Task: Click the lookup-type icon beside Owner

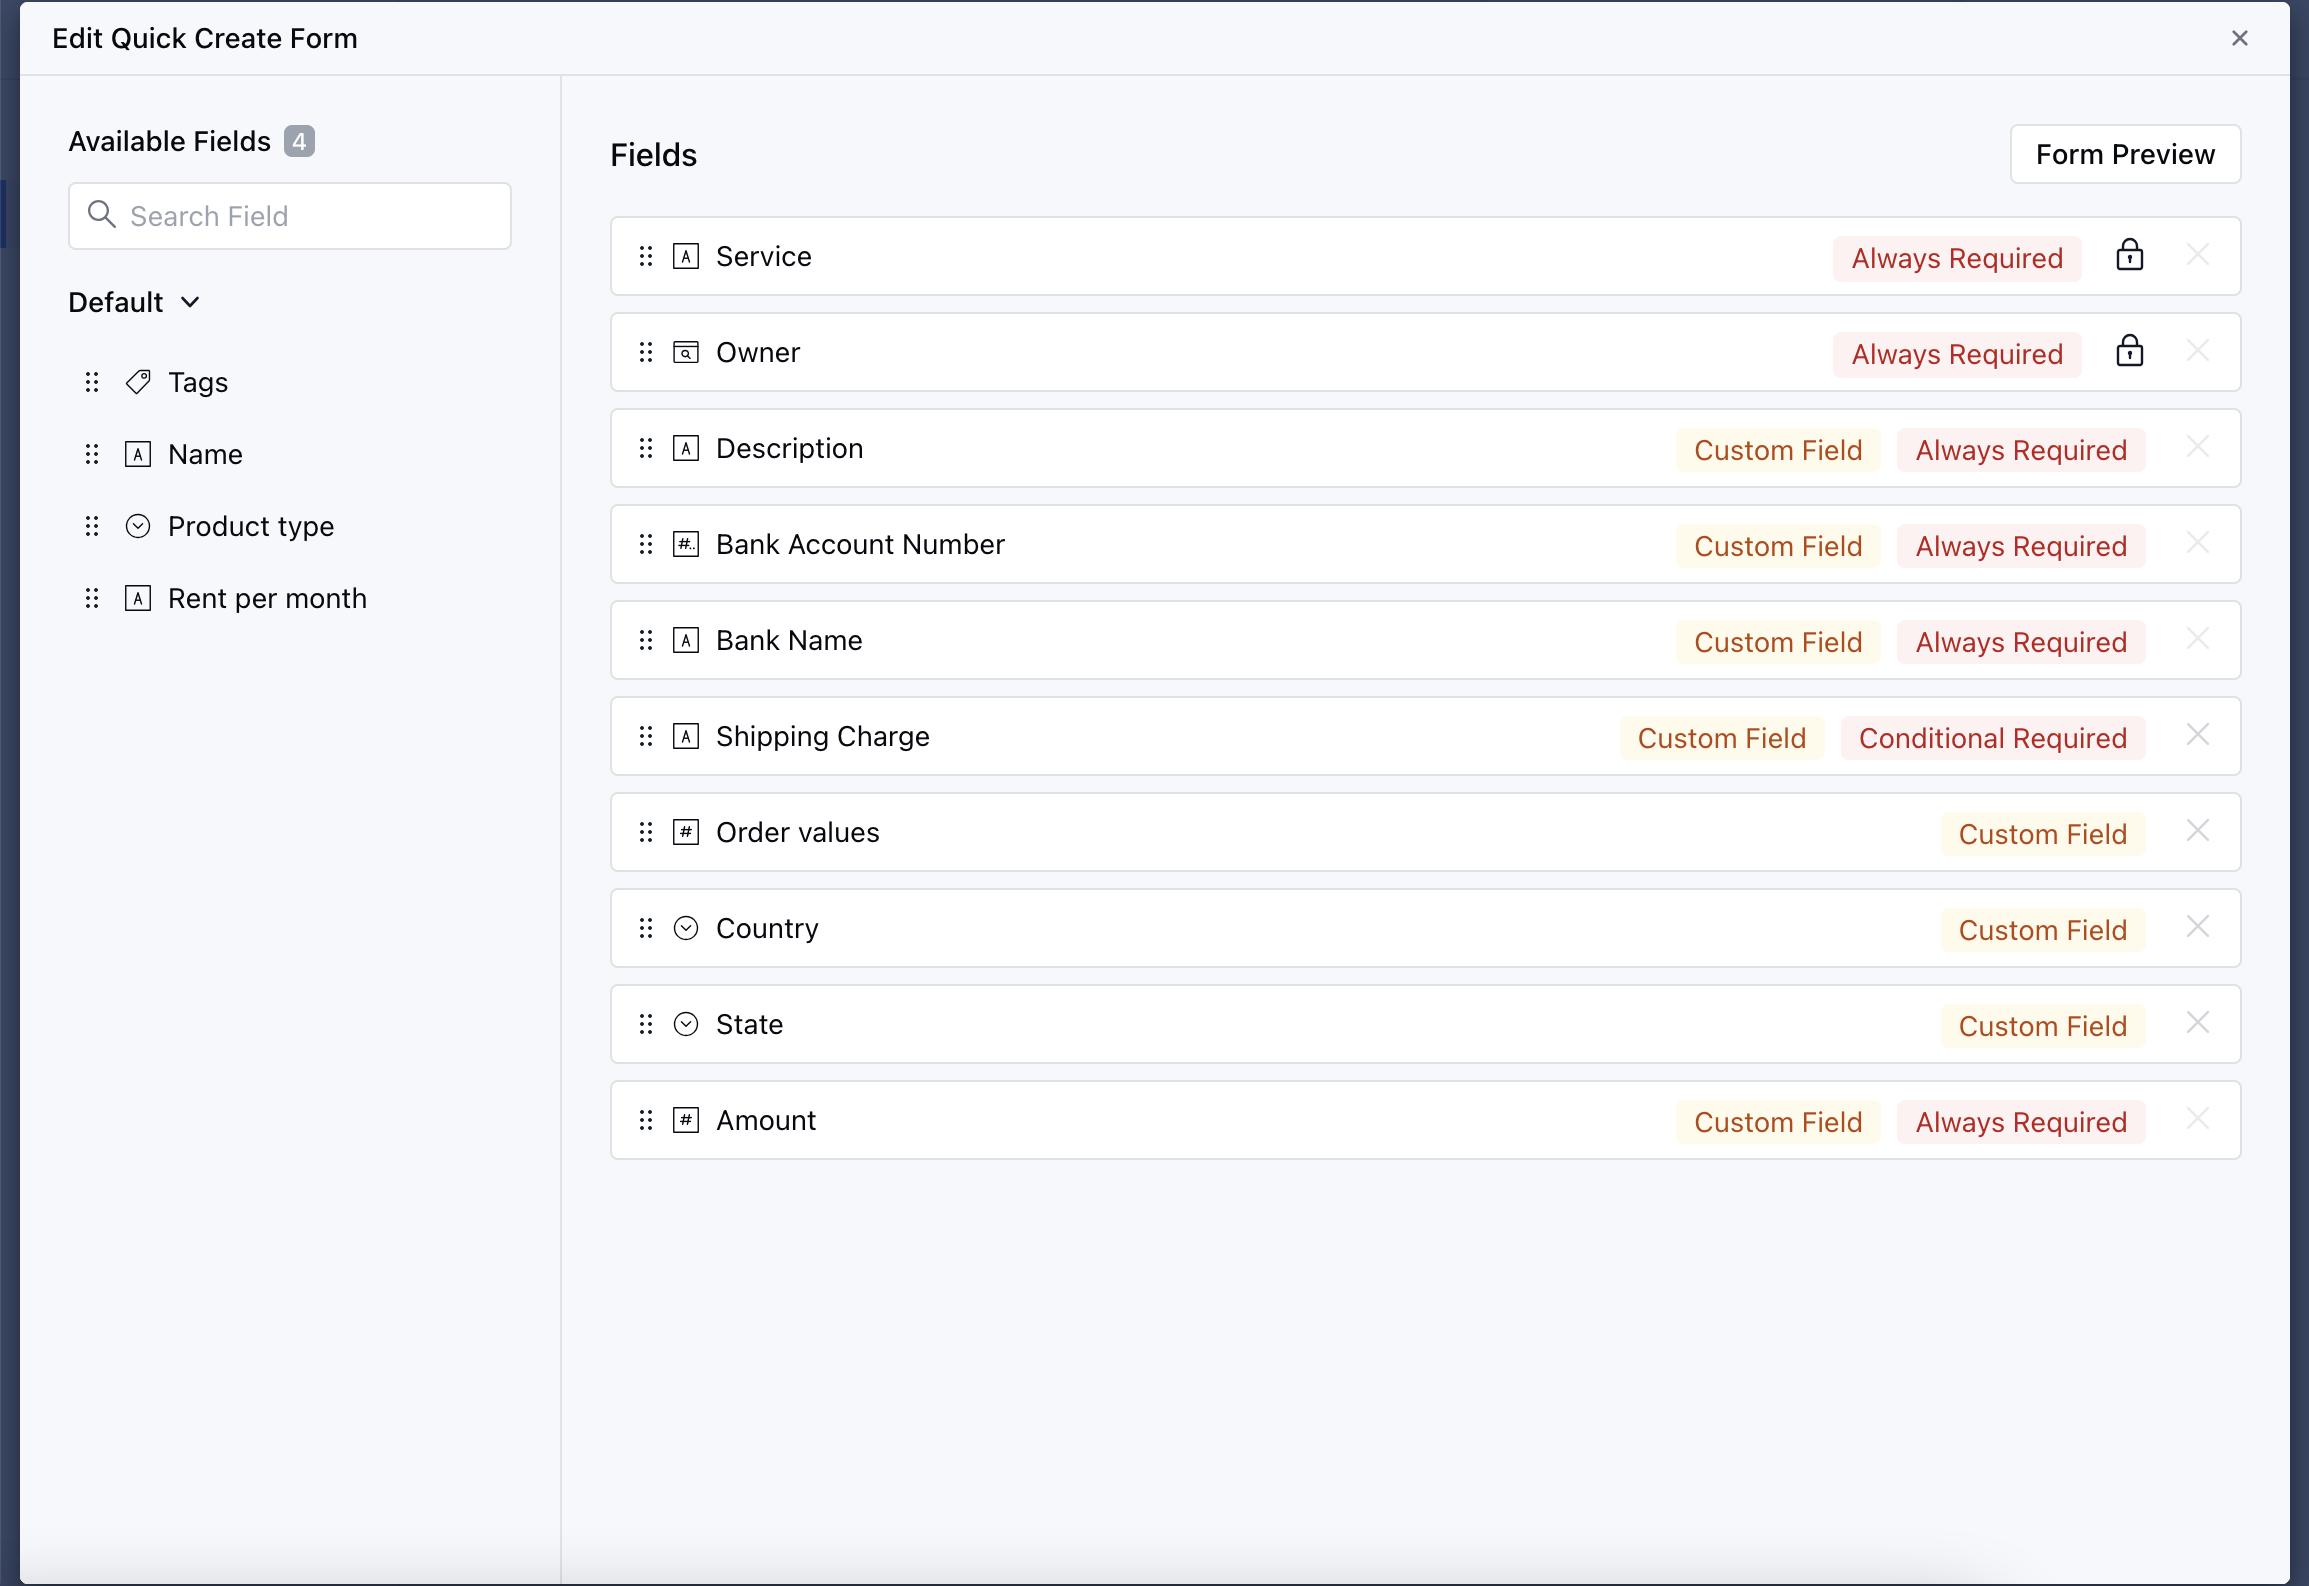Action: (686, 353)
